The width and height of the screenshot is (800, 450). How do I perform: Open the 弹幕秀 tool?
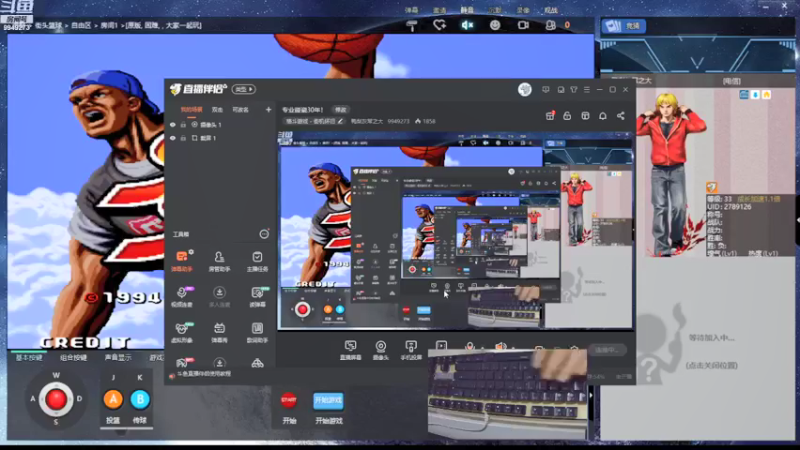(219, 332)
